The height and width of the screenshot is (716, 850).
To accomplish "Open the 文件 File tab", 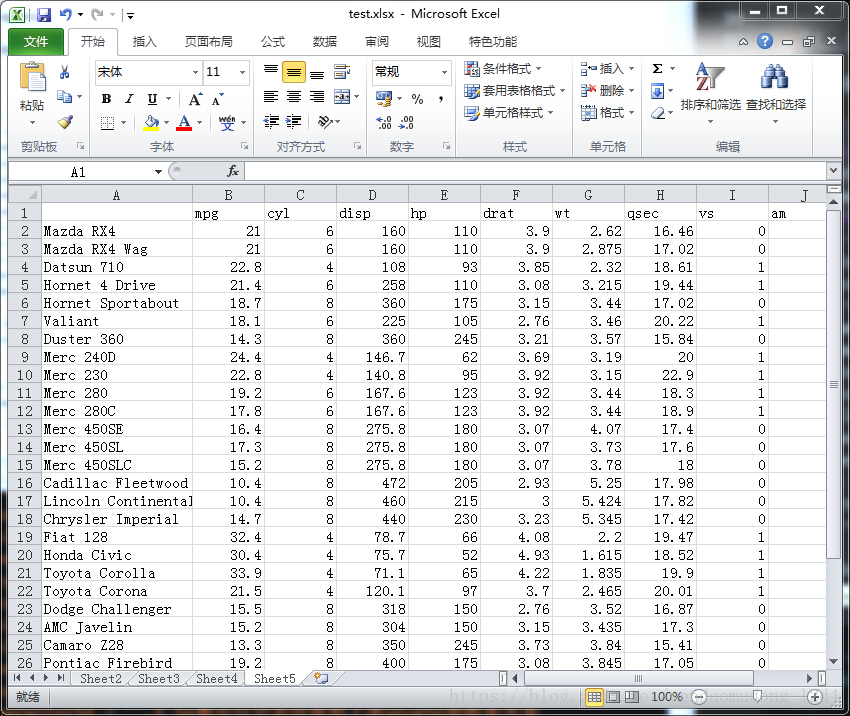I will [x=36, y=42].
